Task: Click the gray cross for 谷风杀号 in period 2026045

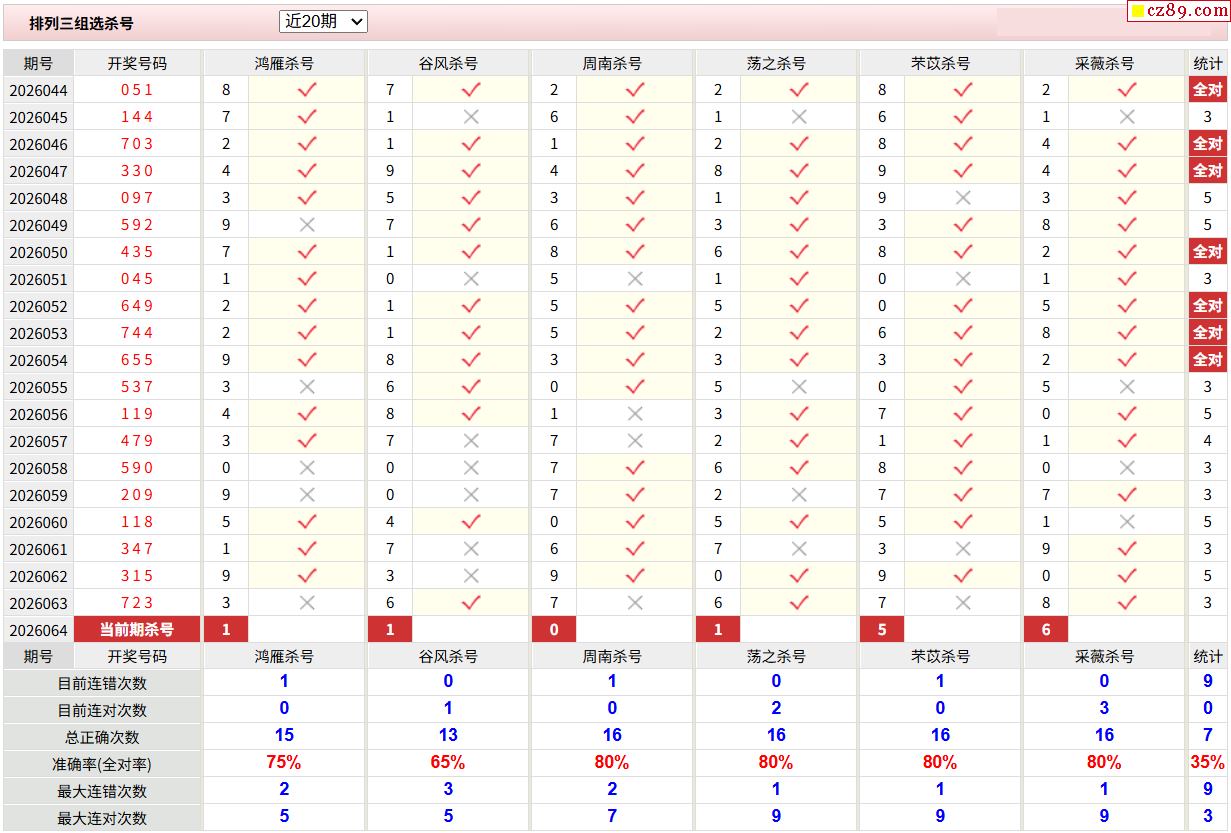Action: pos(471,117)
